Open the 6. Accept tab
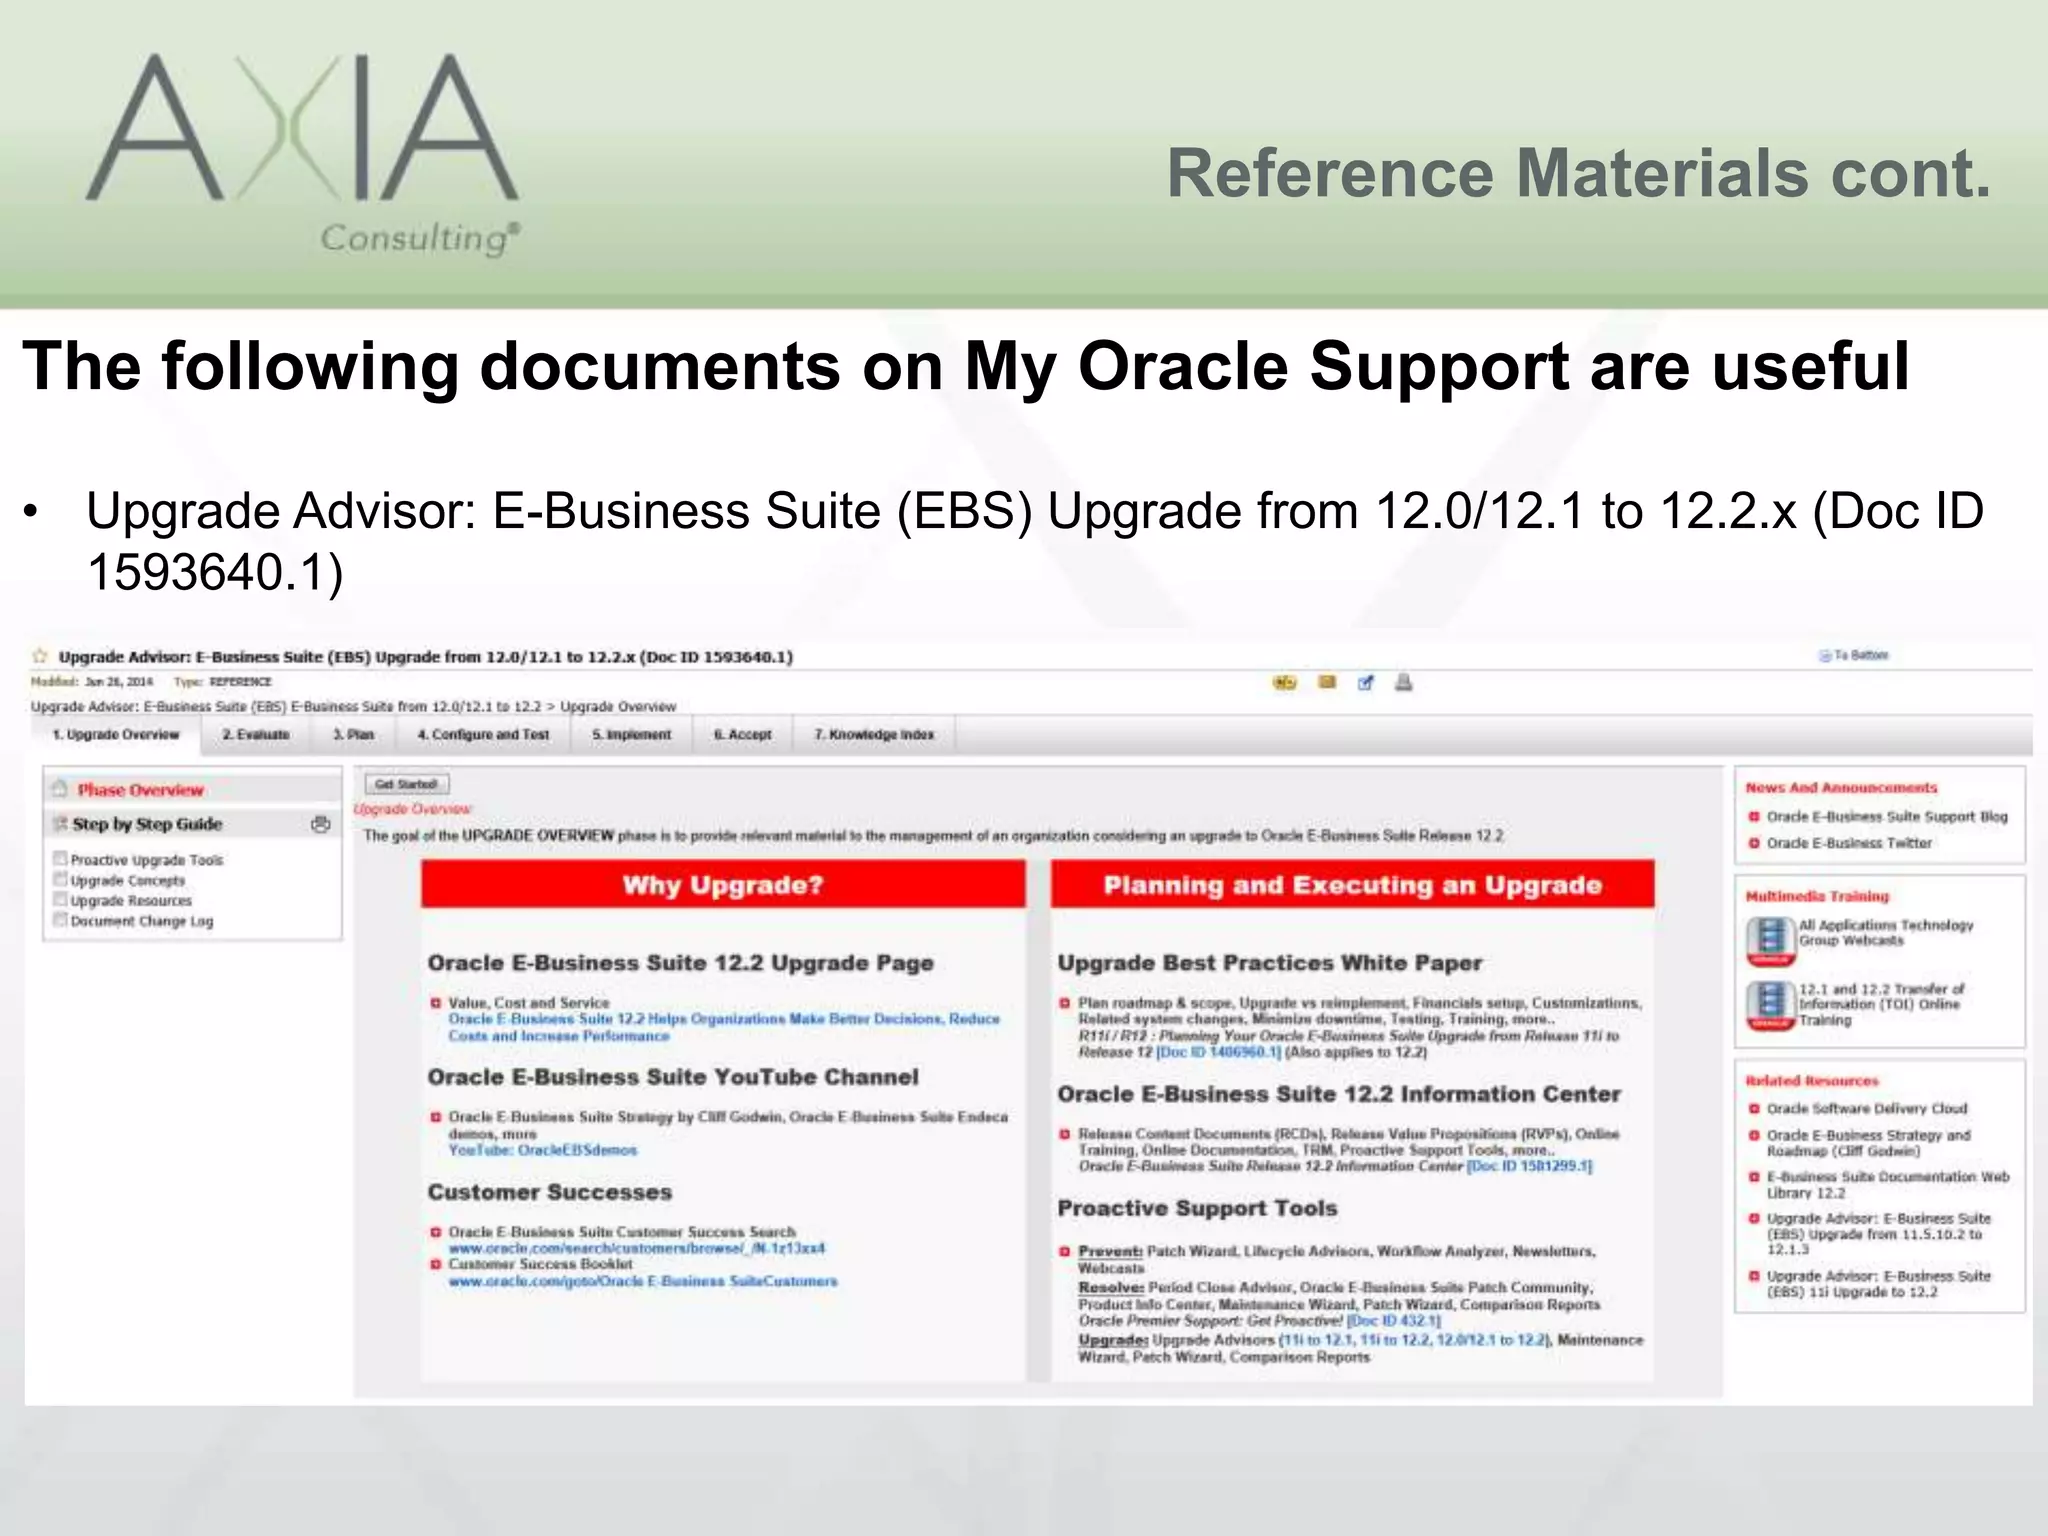 click(x=742, y=735)
